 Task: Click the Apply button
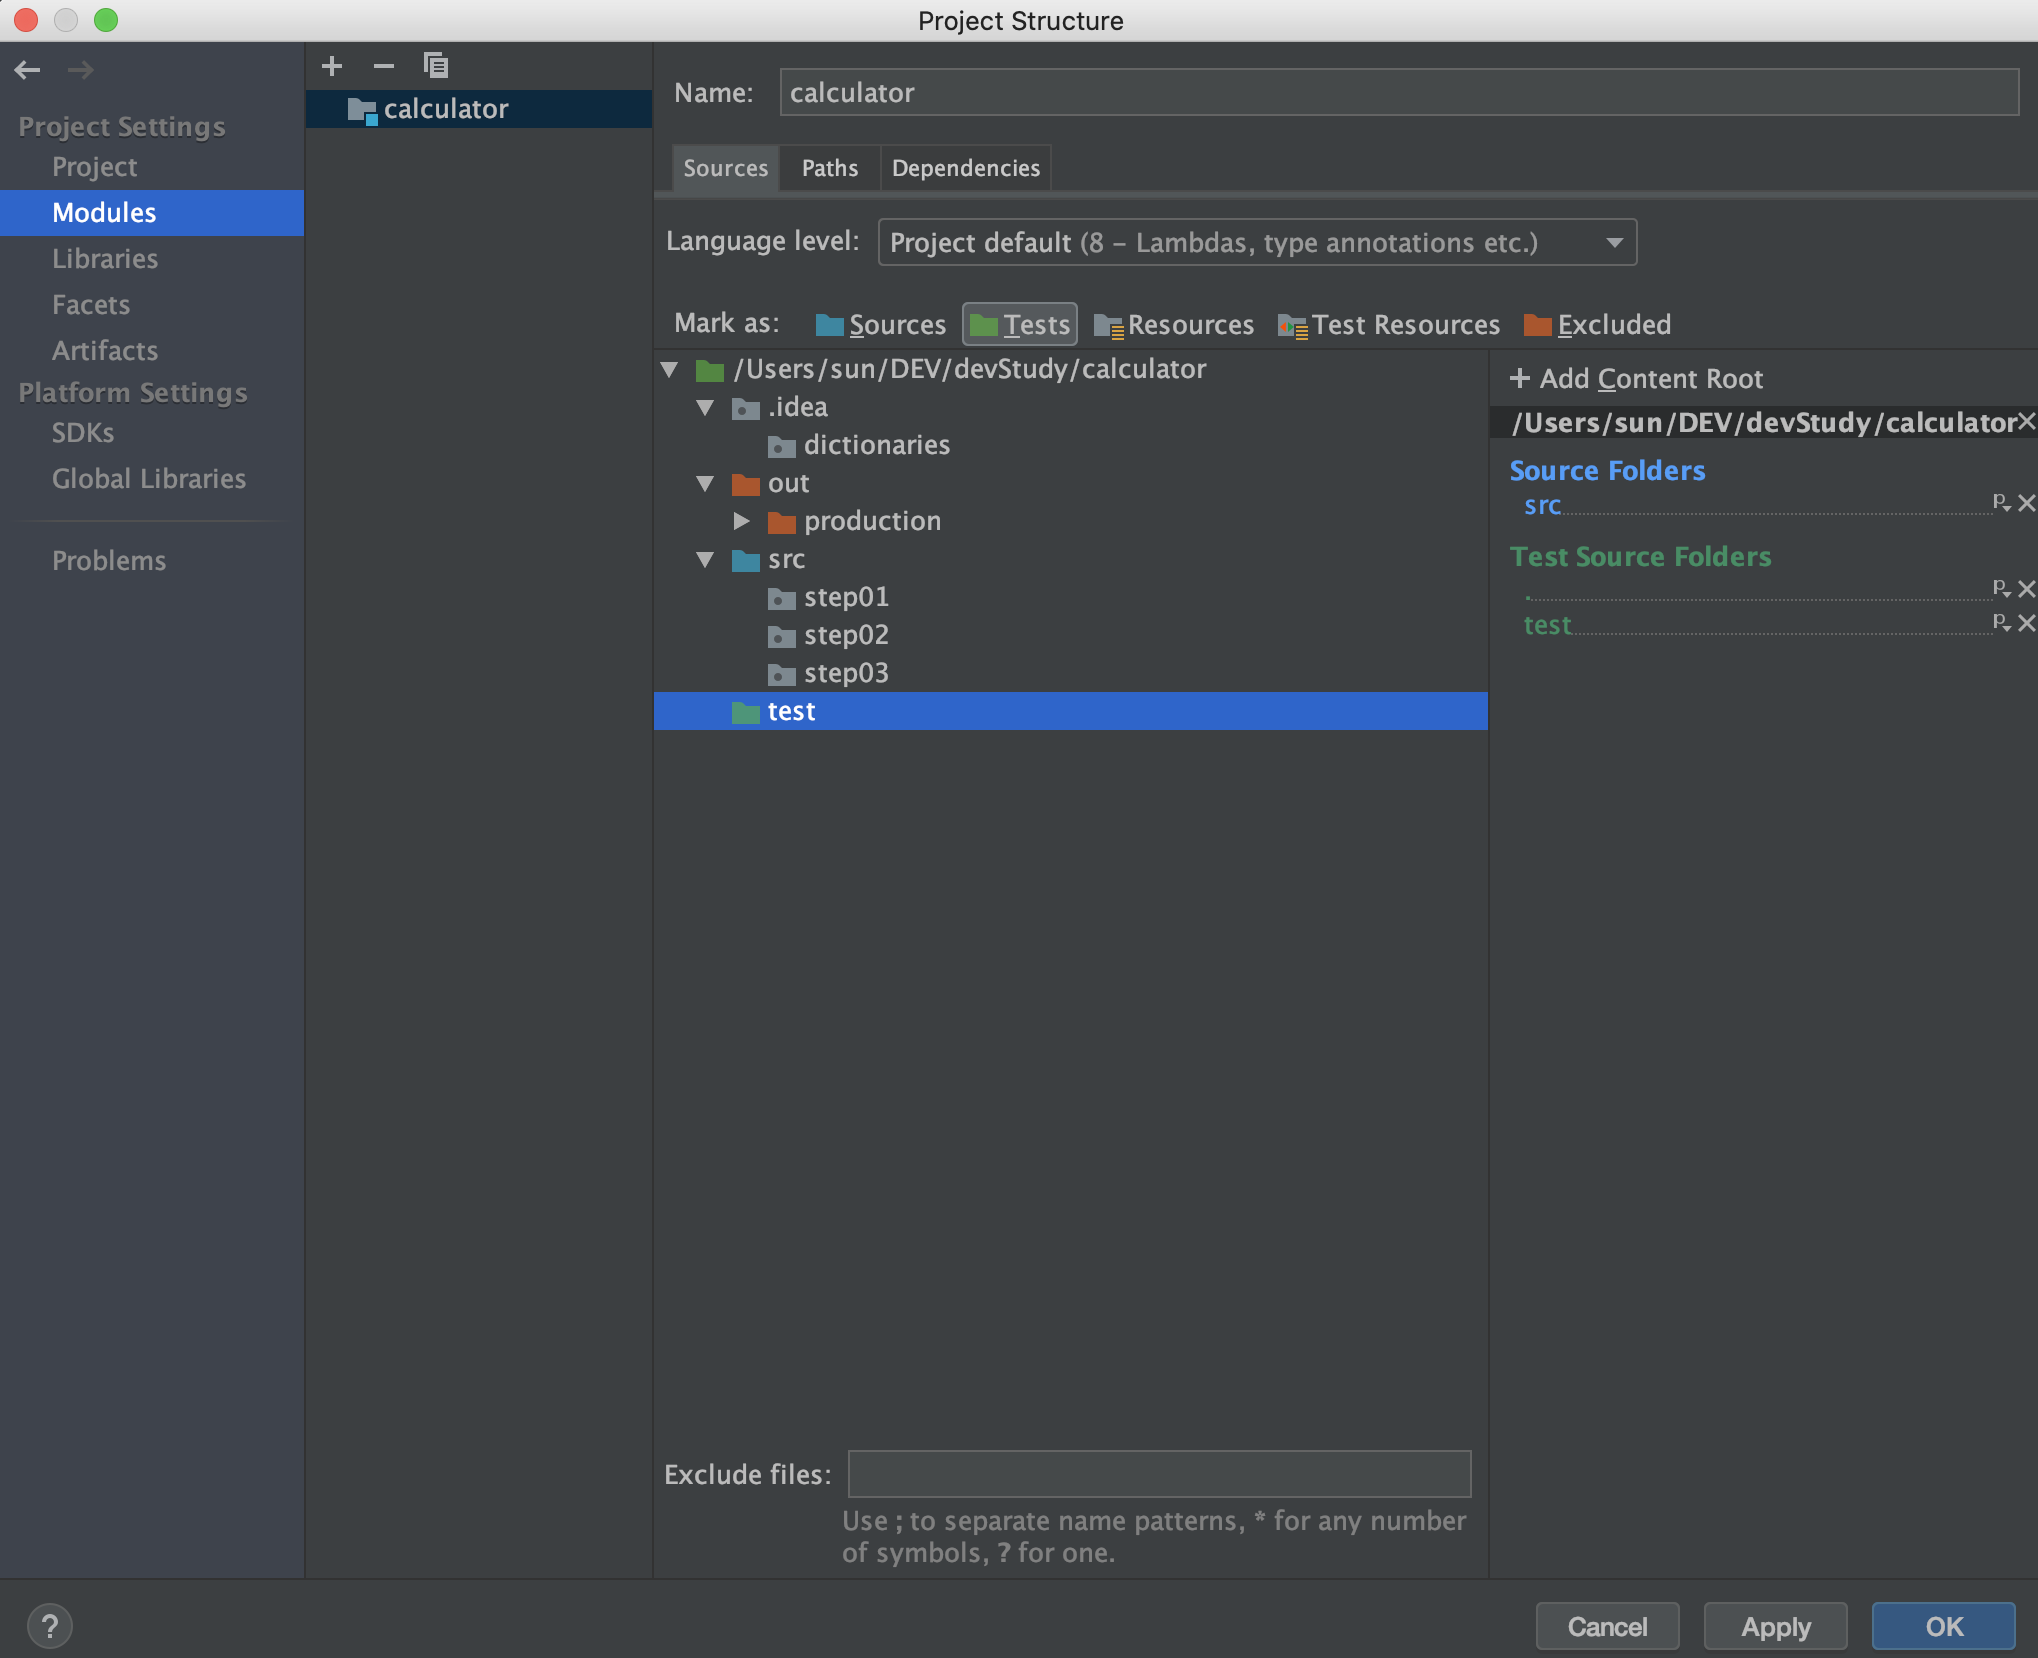(x=1775, y=1626)
